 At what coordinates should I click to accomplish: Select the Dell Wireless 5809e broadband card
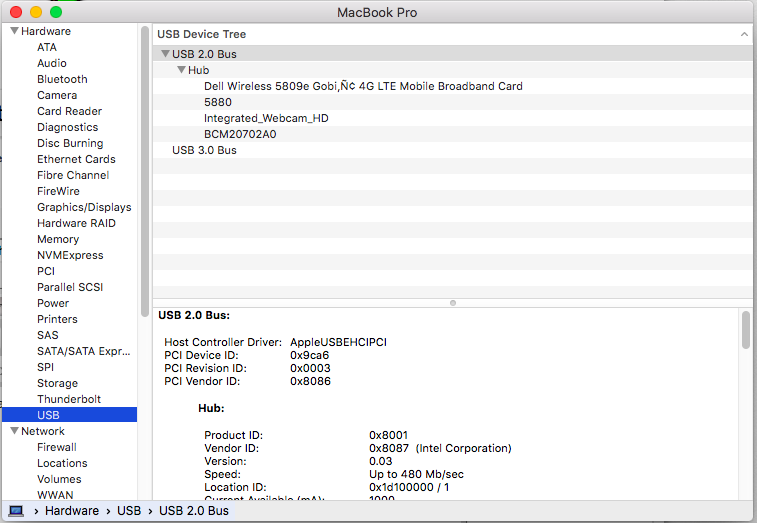pyautogui.click(x=363, y=86)
